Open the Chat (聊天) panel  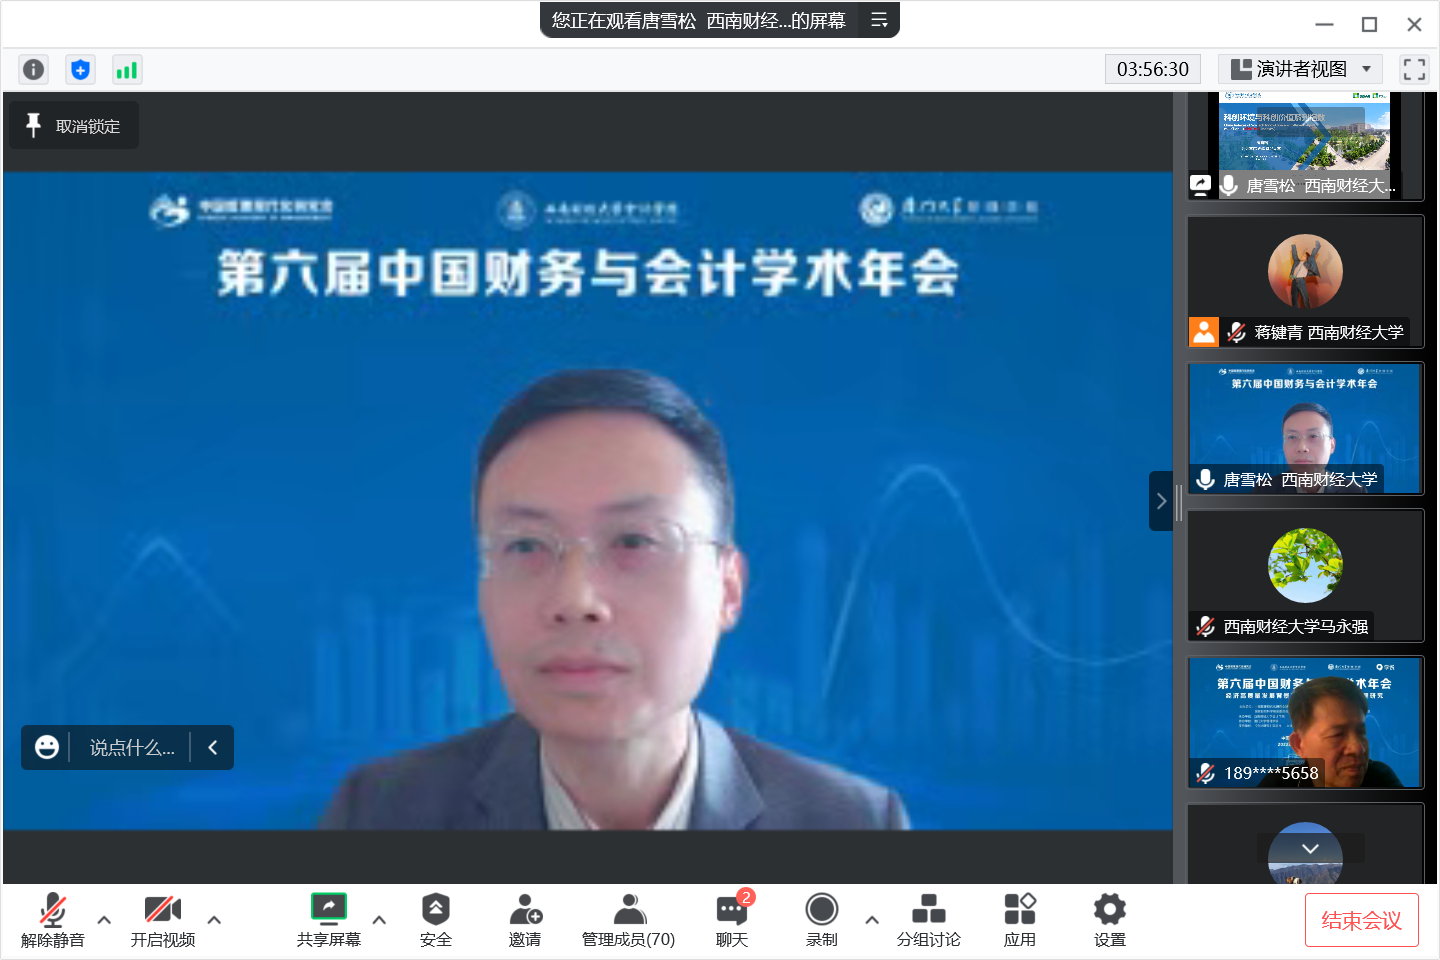(x=732, y=920)
